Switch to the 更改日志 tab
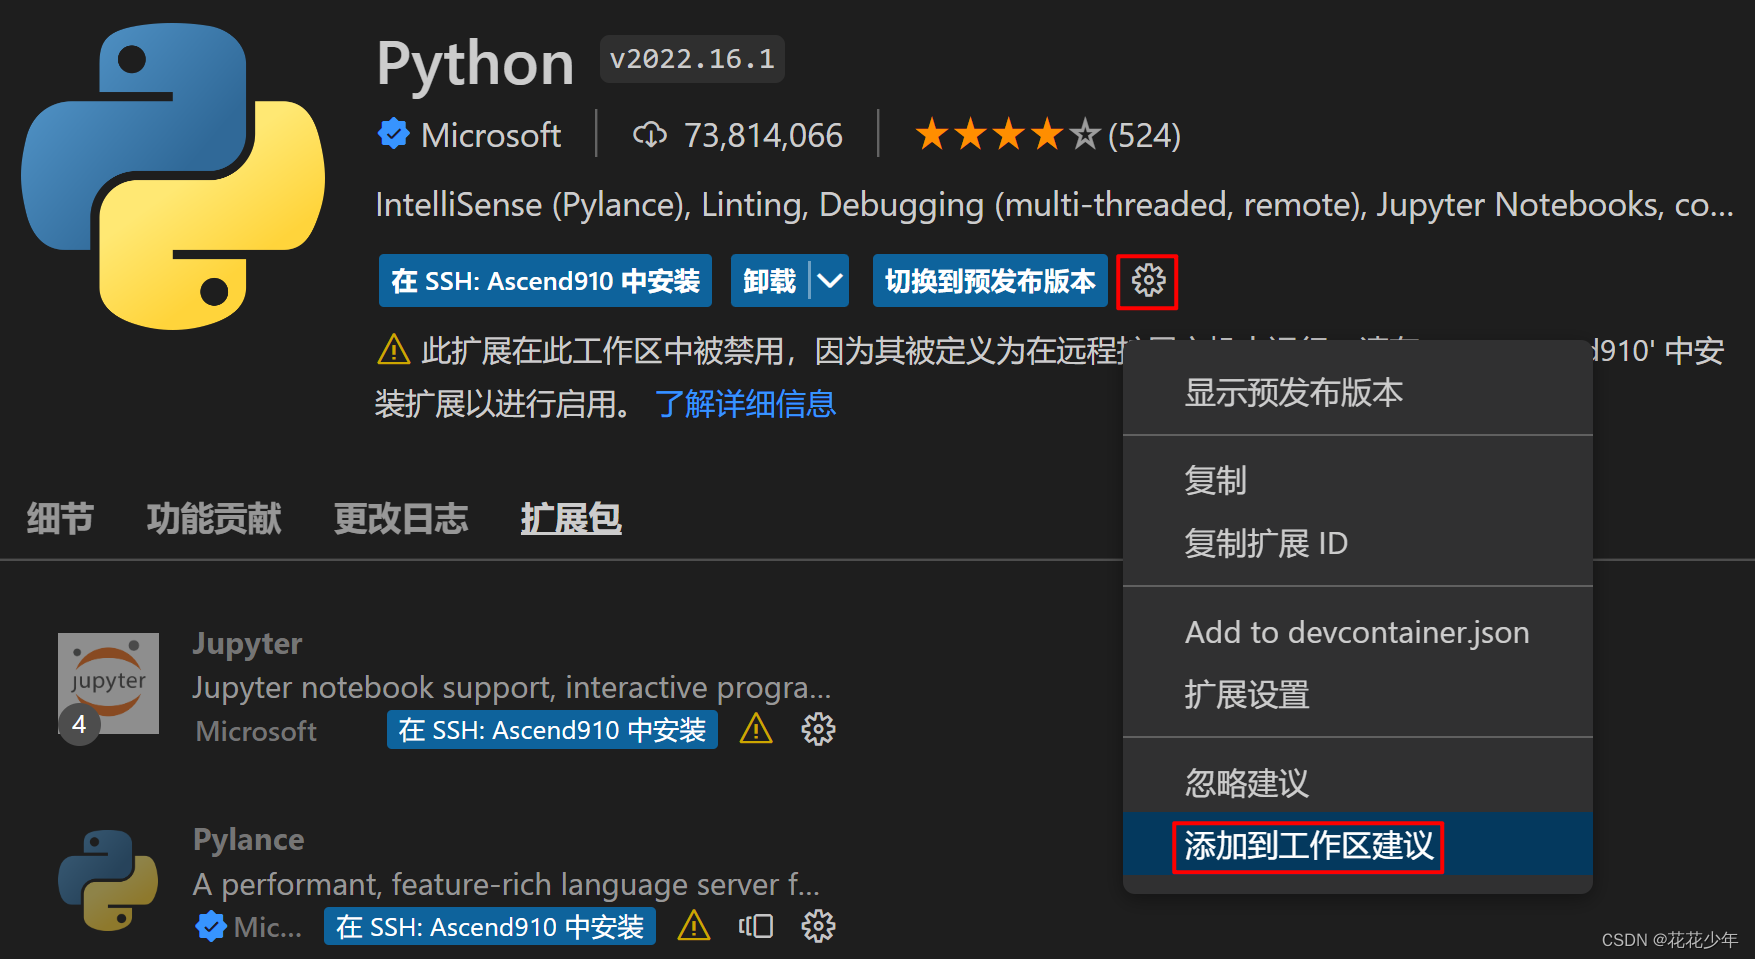 401,518
